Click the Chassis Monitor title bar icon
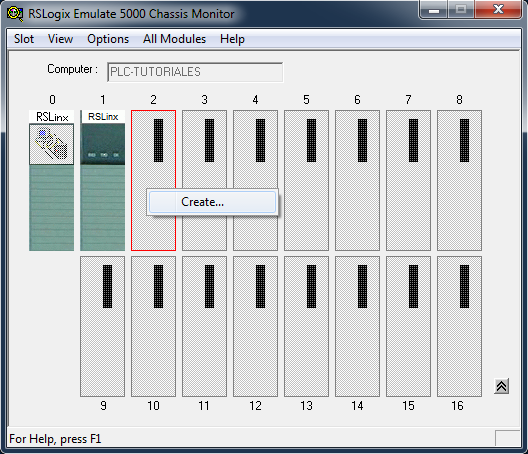Image resolution: width=528 pixels, height=454 pixels. coord(15,14)
